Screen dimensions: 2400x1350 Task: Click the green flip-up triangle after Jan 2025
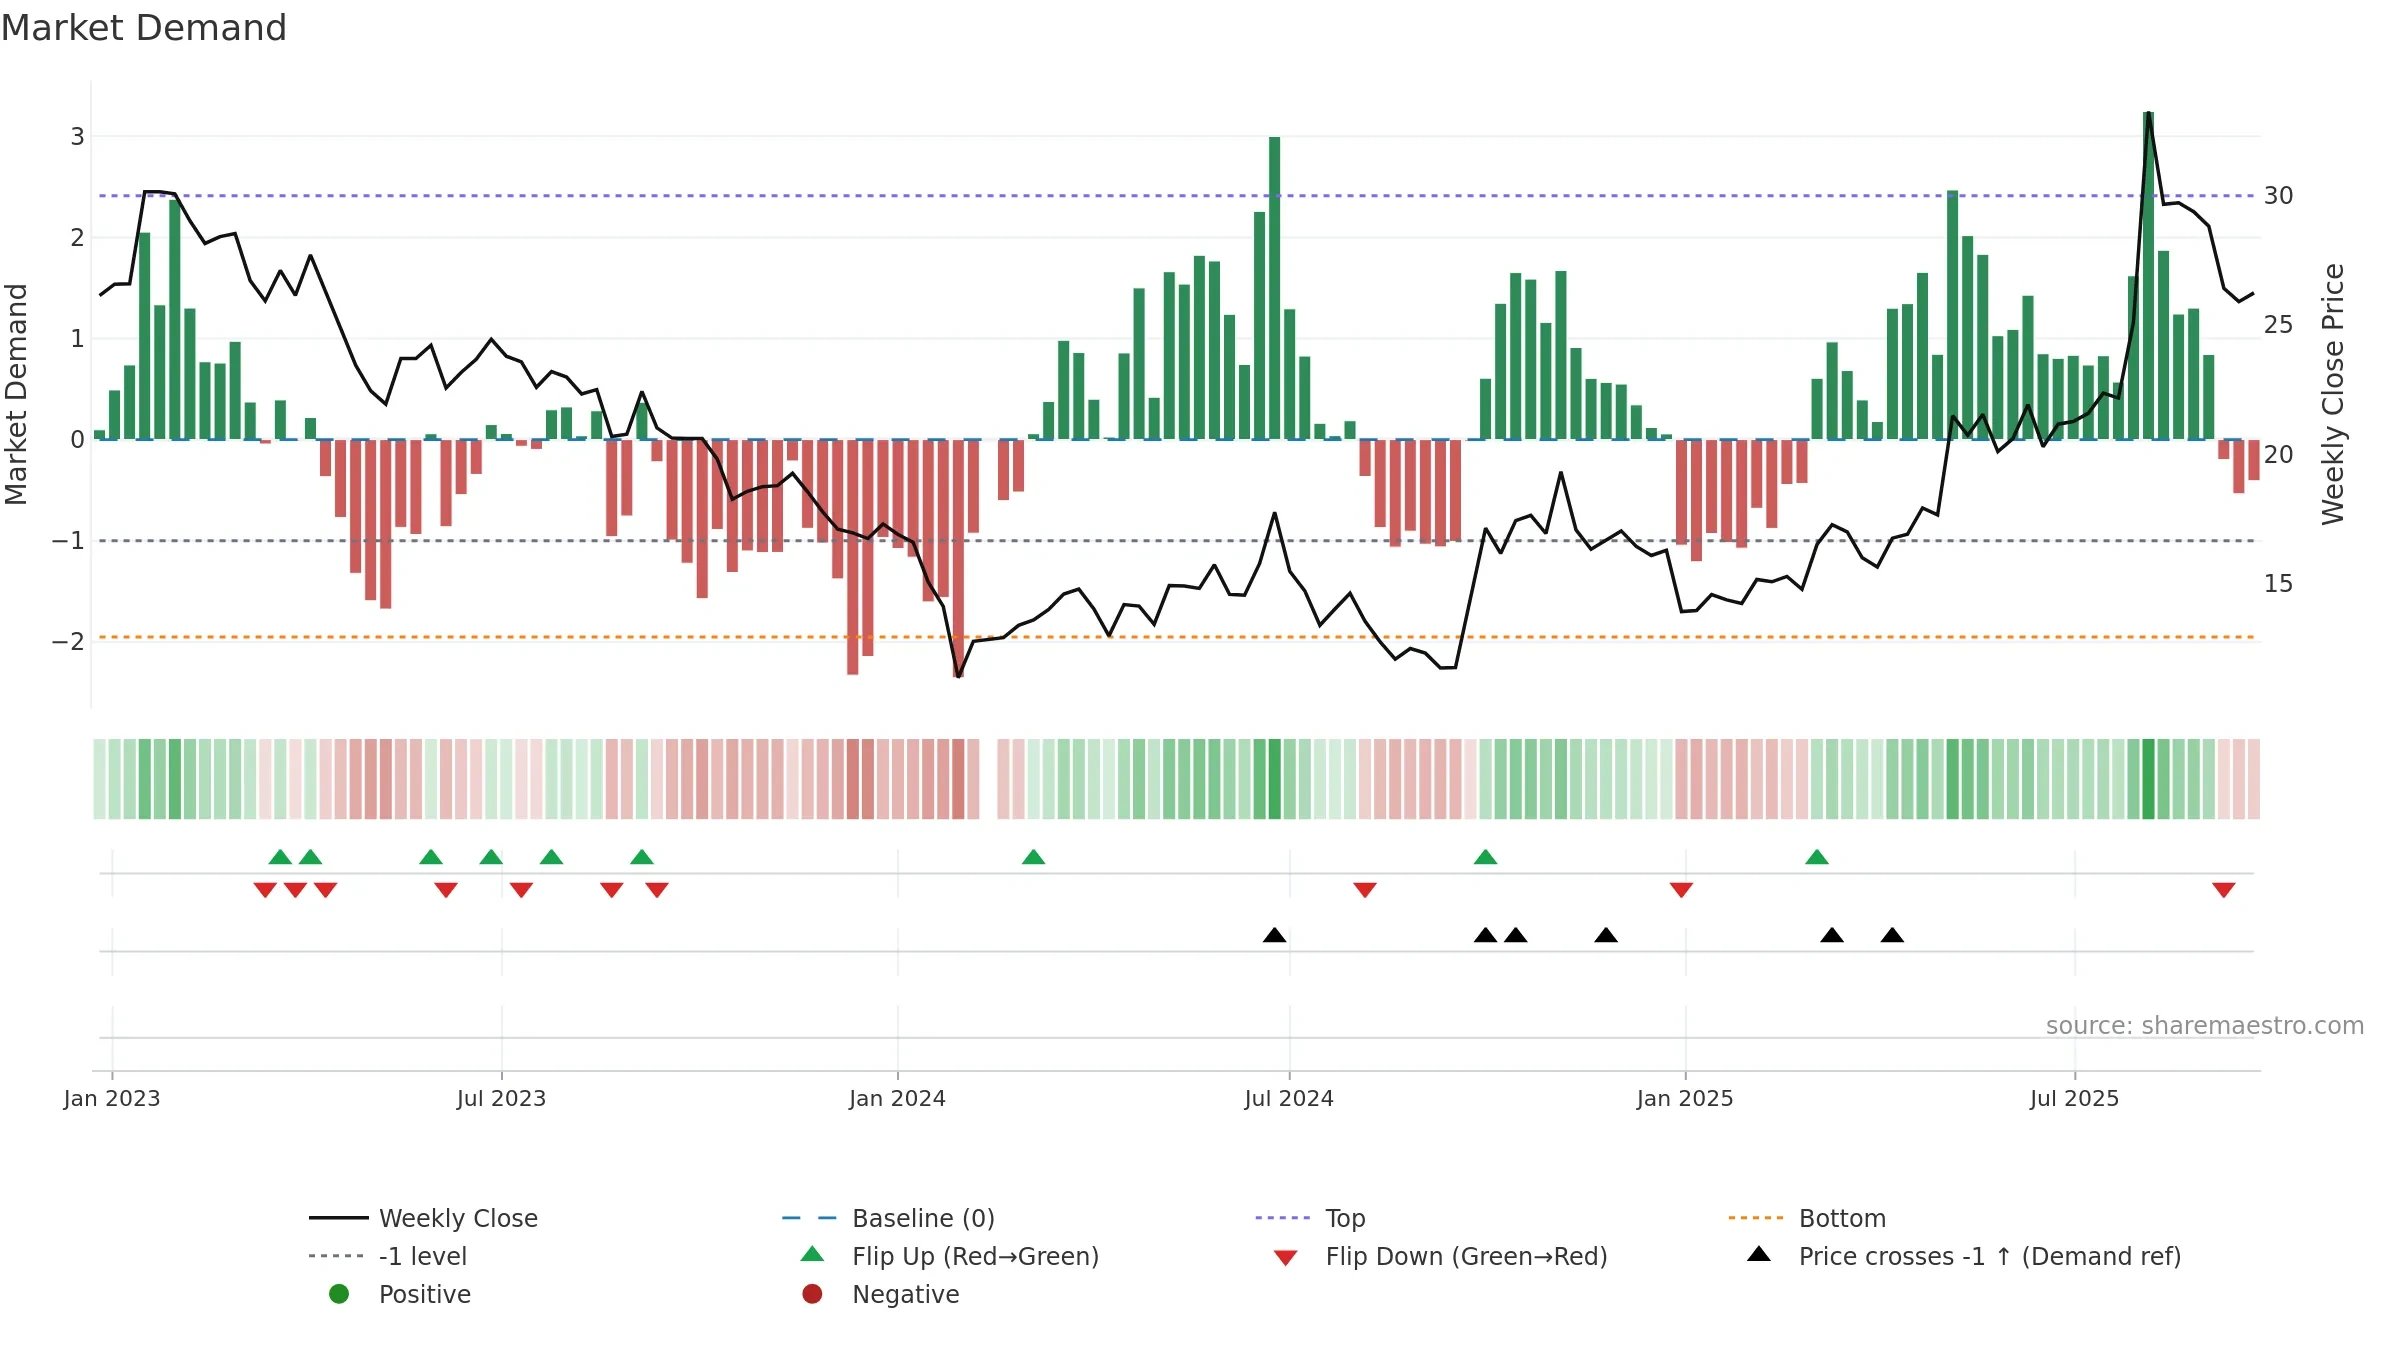(x=1817, y=857)
